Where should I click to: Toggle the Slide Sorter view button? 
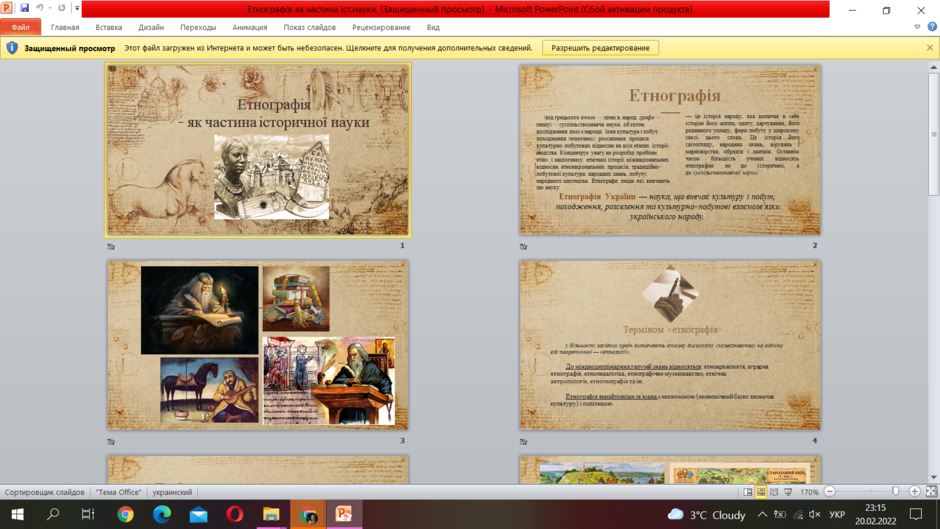tap(761, 492)
